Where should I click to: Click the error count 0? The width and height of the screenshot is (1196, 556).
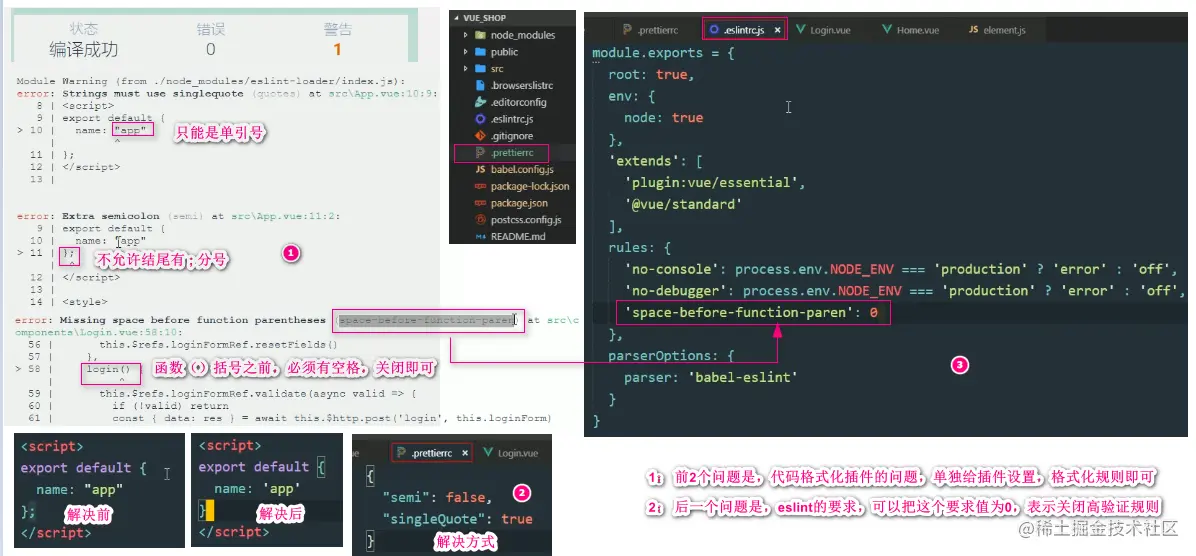[211, 50]
